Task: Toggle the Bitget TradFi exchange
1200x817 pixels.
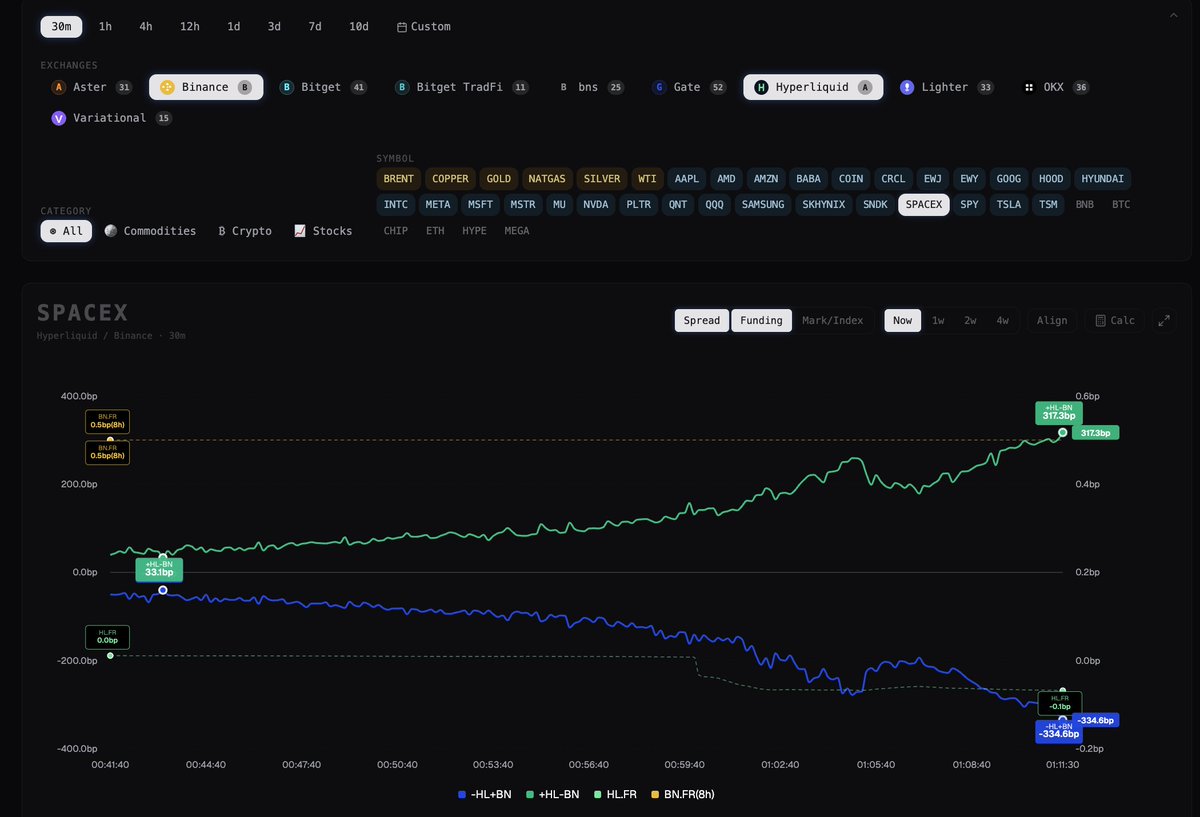Action: 462,87
